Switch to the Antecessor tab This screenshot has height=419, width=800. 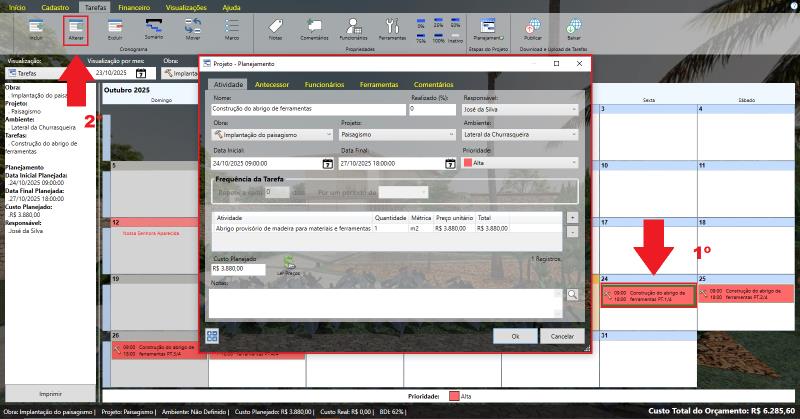272,85
